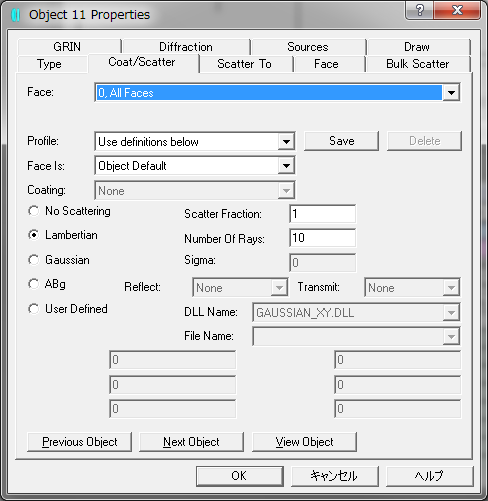The image size is (488, 501).
Task: Go to the Scatter To tab
Action: coord(244,64)
